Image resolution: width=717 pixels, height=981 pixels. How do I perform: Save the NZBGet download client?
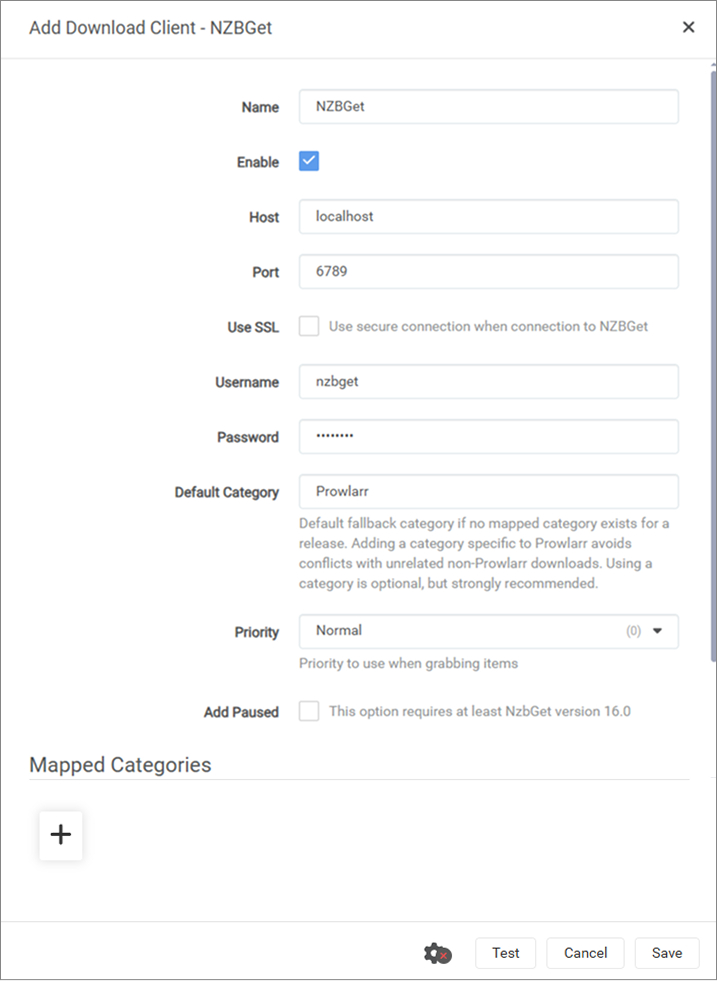666,953
